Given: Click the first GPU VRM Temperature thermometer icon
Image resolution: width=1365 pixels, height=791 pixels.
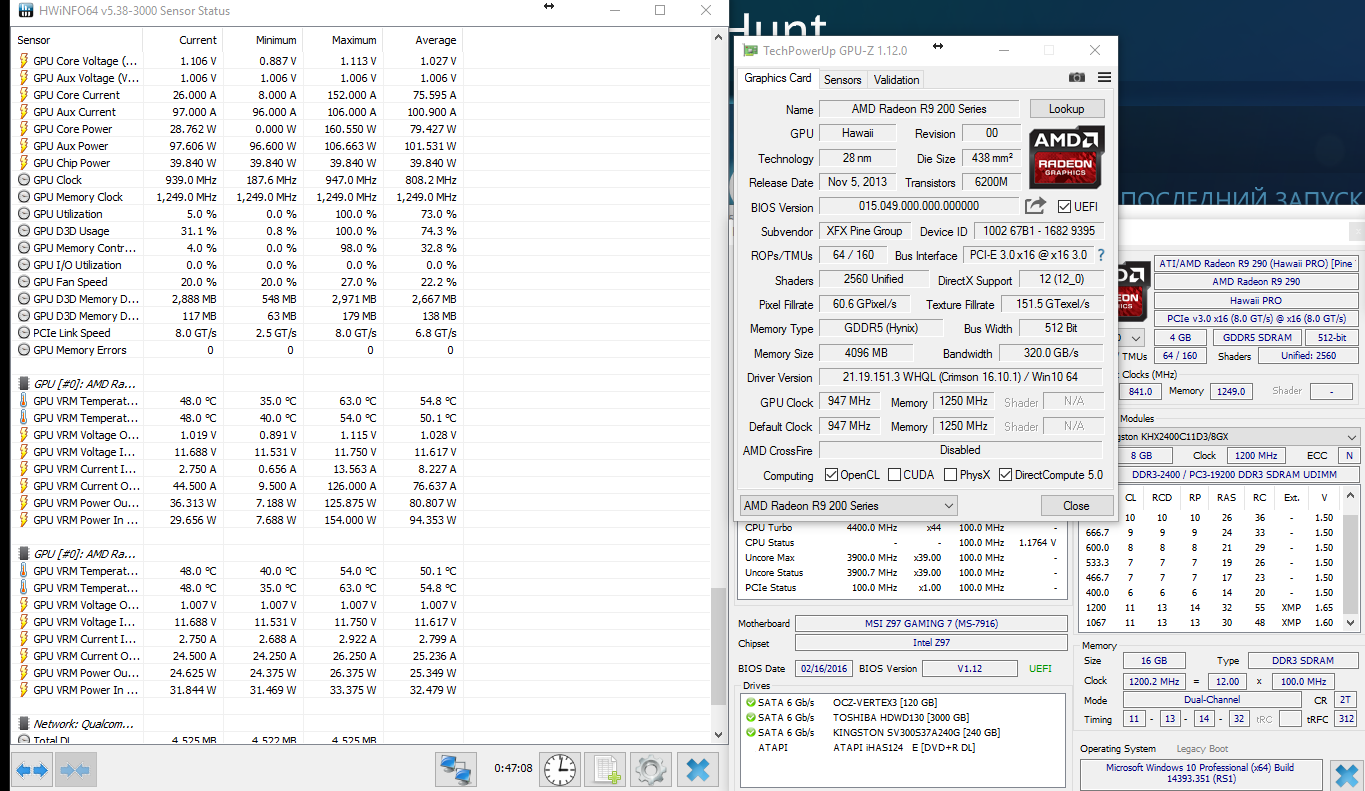Looking at the screenshot, I should point(24,401).
